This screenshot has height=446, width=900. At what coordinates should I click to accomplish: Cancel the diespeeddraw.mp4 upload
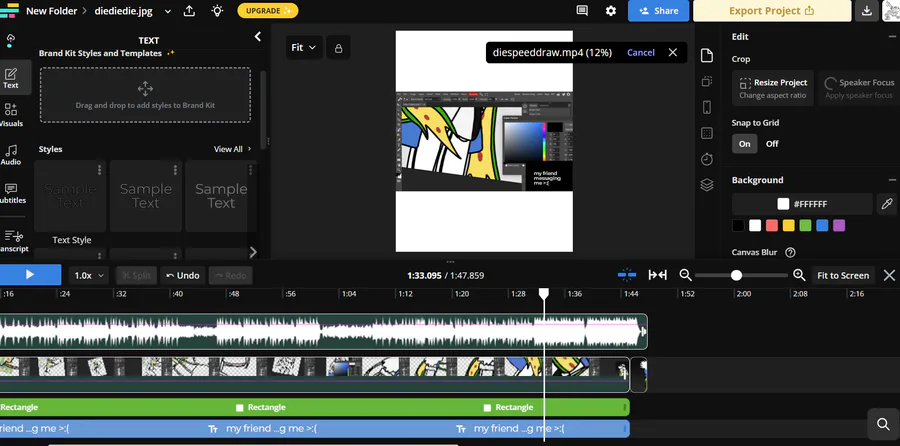(x=641, y=52)
